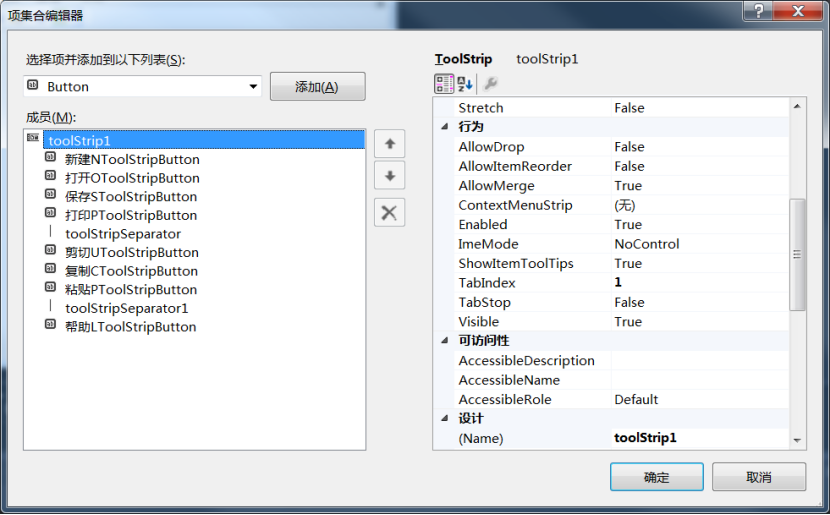
Task: Move selected member up
Action: 389,144
